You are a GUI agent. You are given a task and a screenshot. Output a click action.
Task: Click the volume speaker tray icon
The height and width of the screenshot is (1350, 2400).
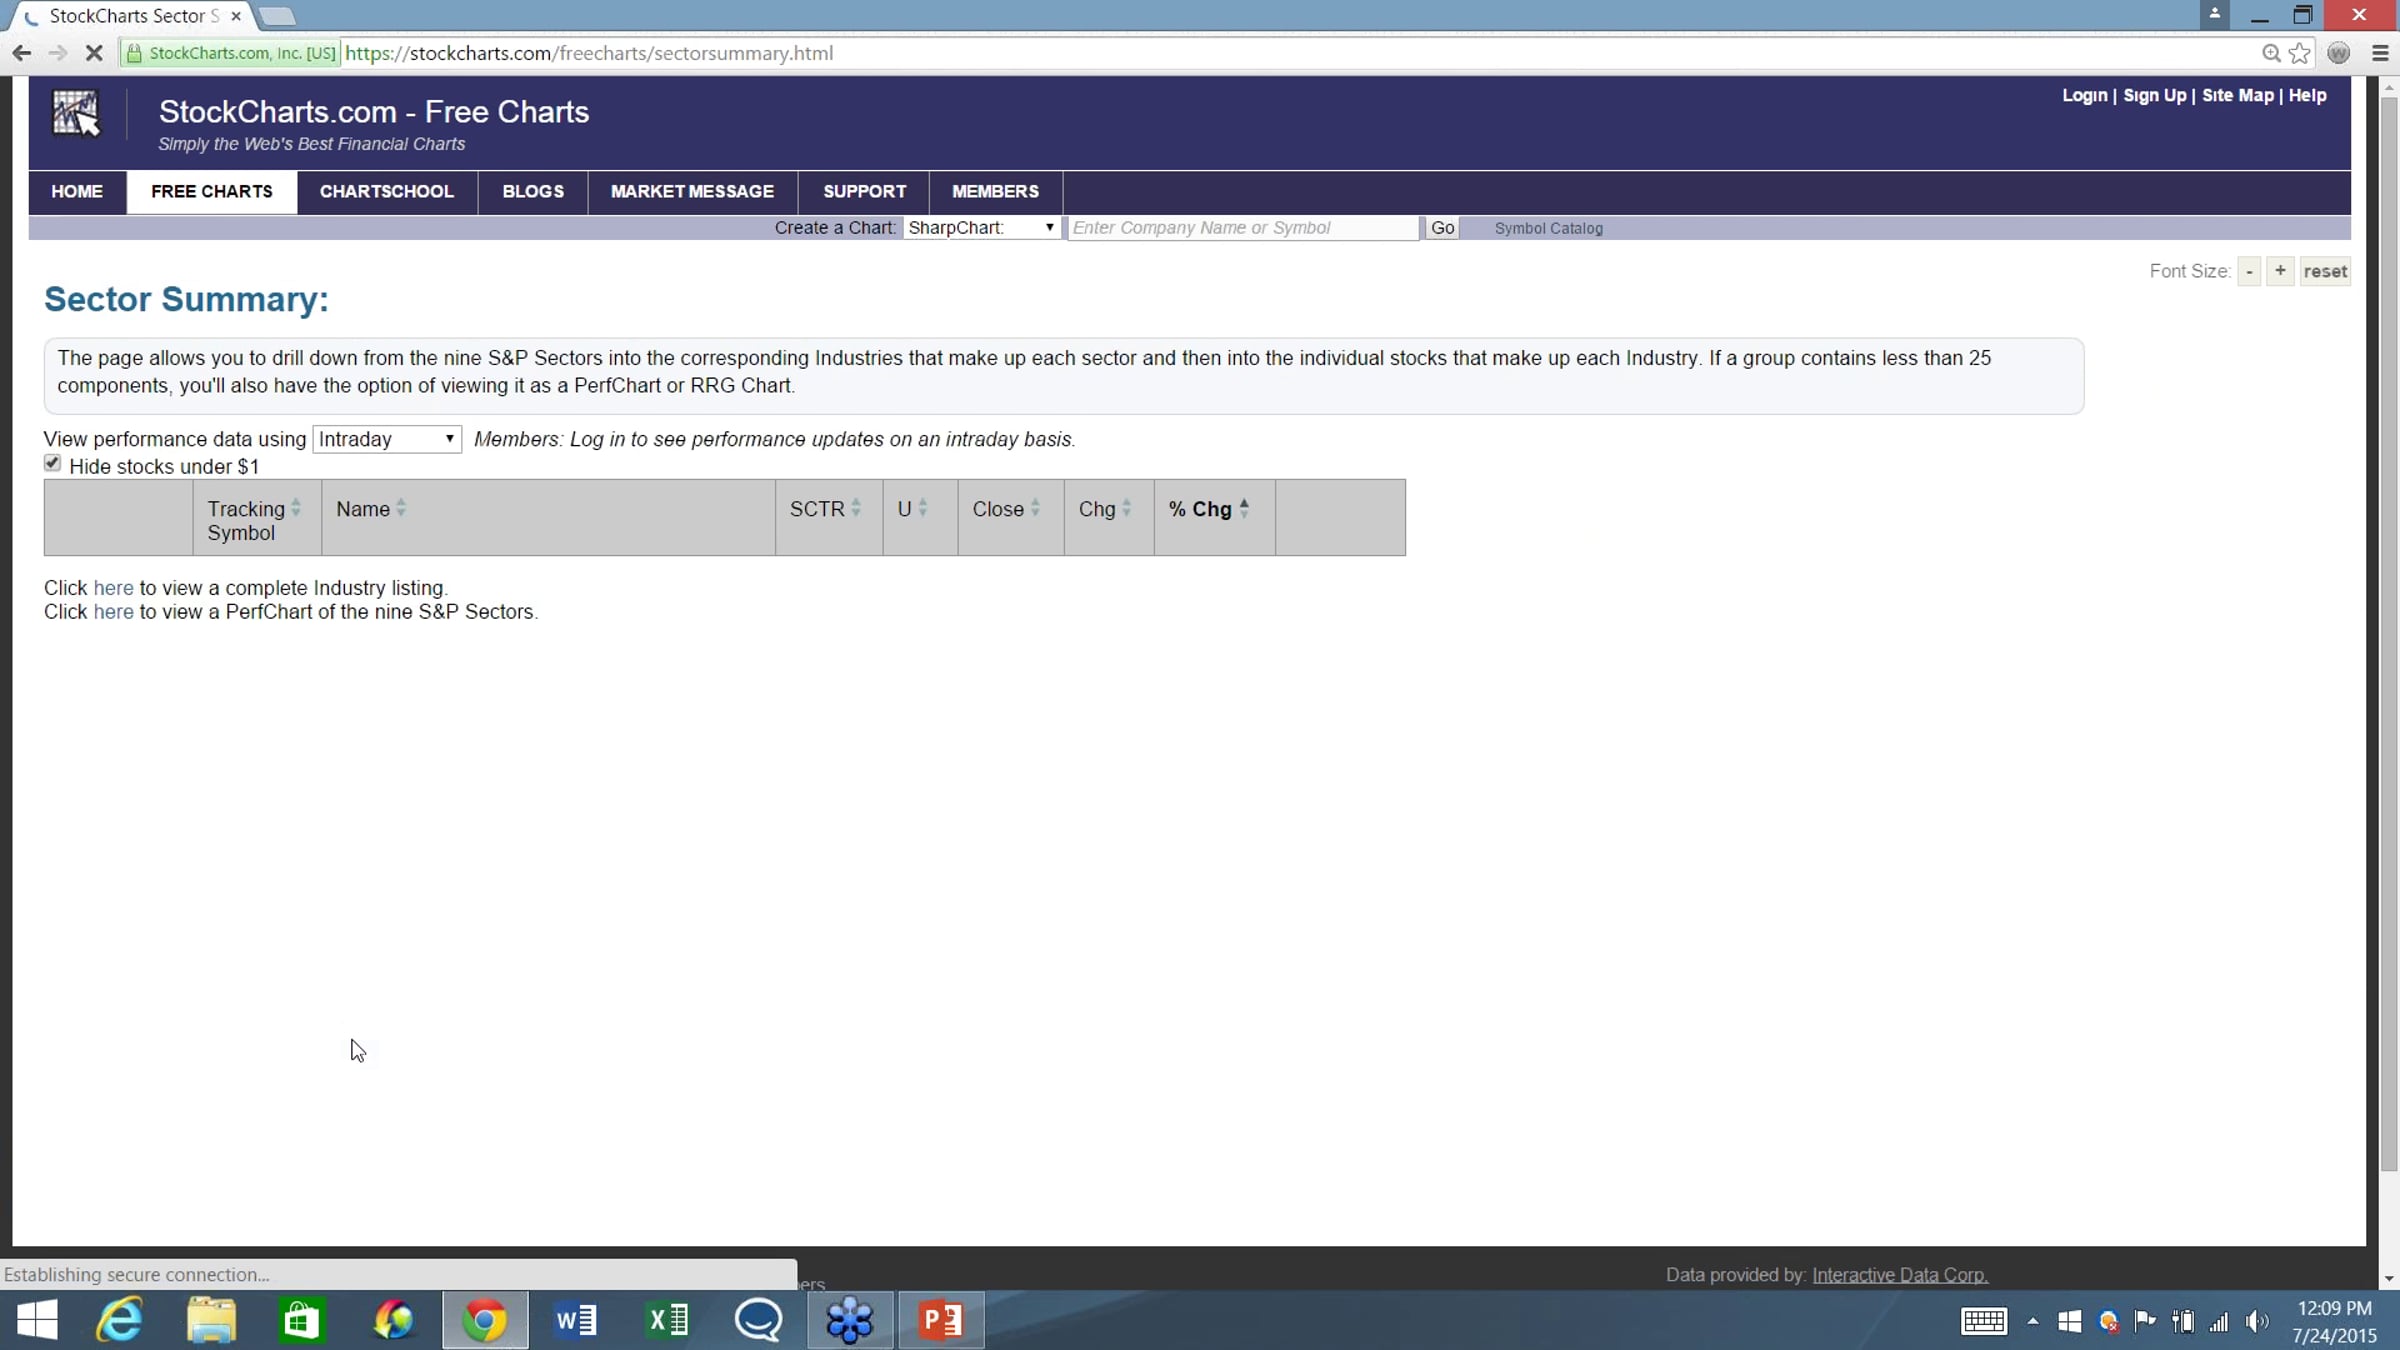(2257, 1322)
